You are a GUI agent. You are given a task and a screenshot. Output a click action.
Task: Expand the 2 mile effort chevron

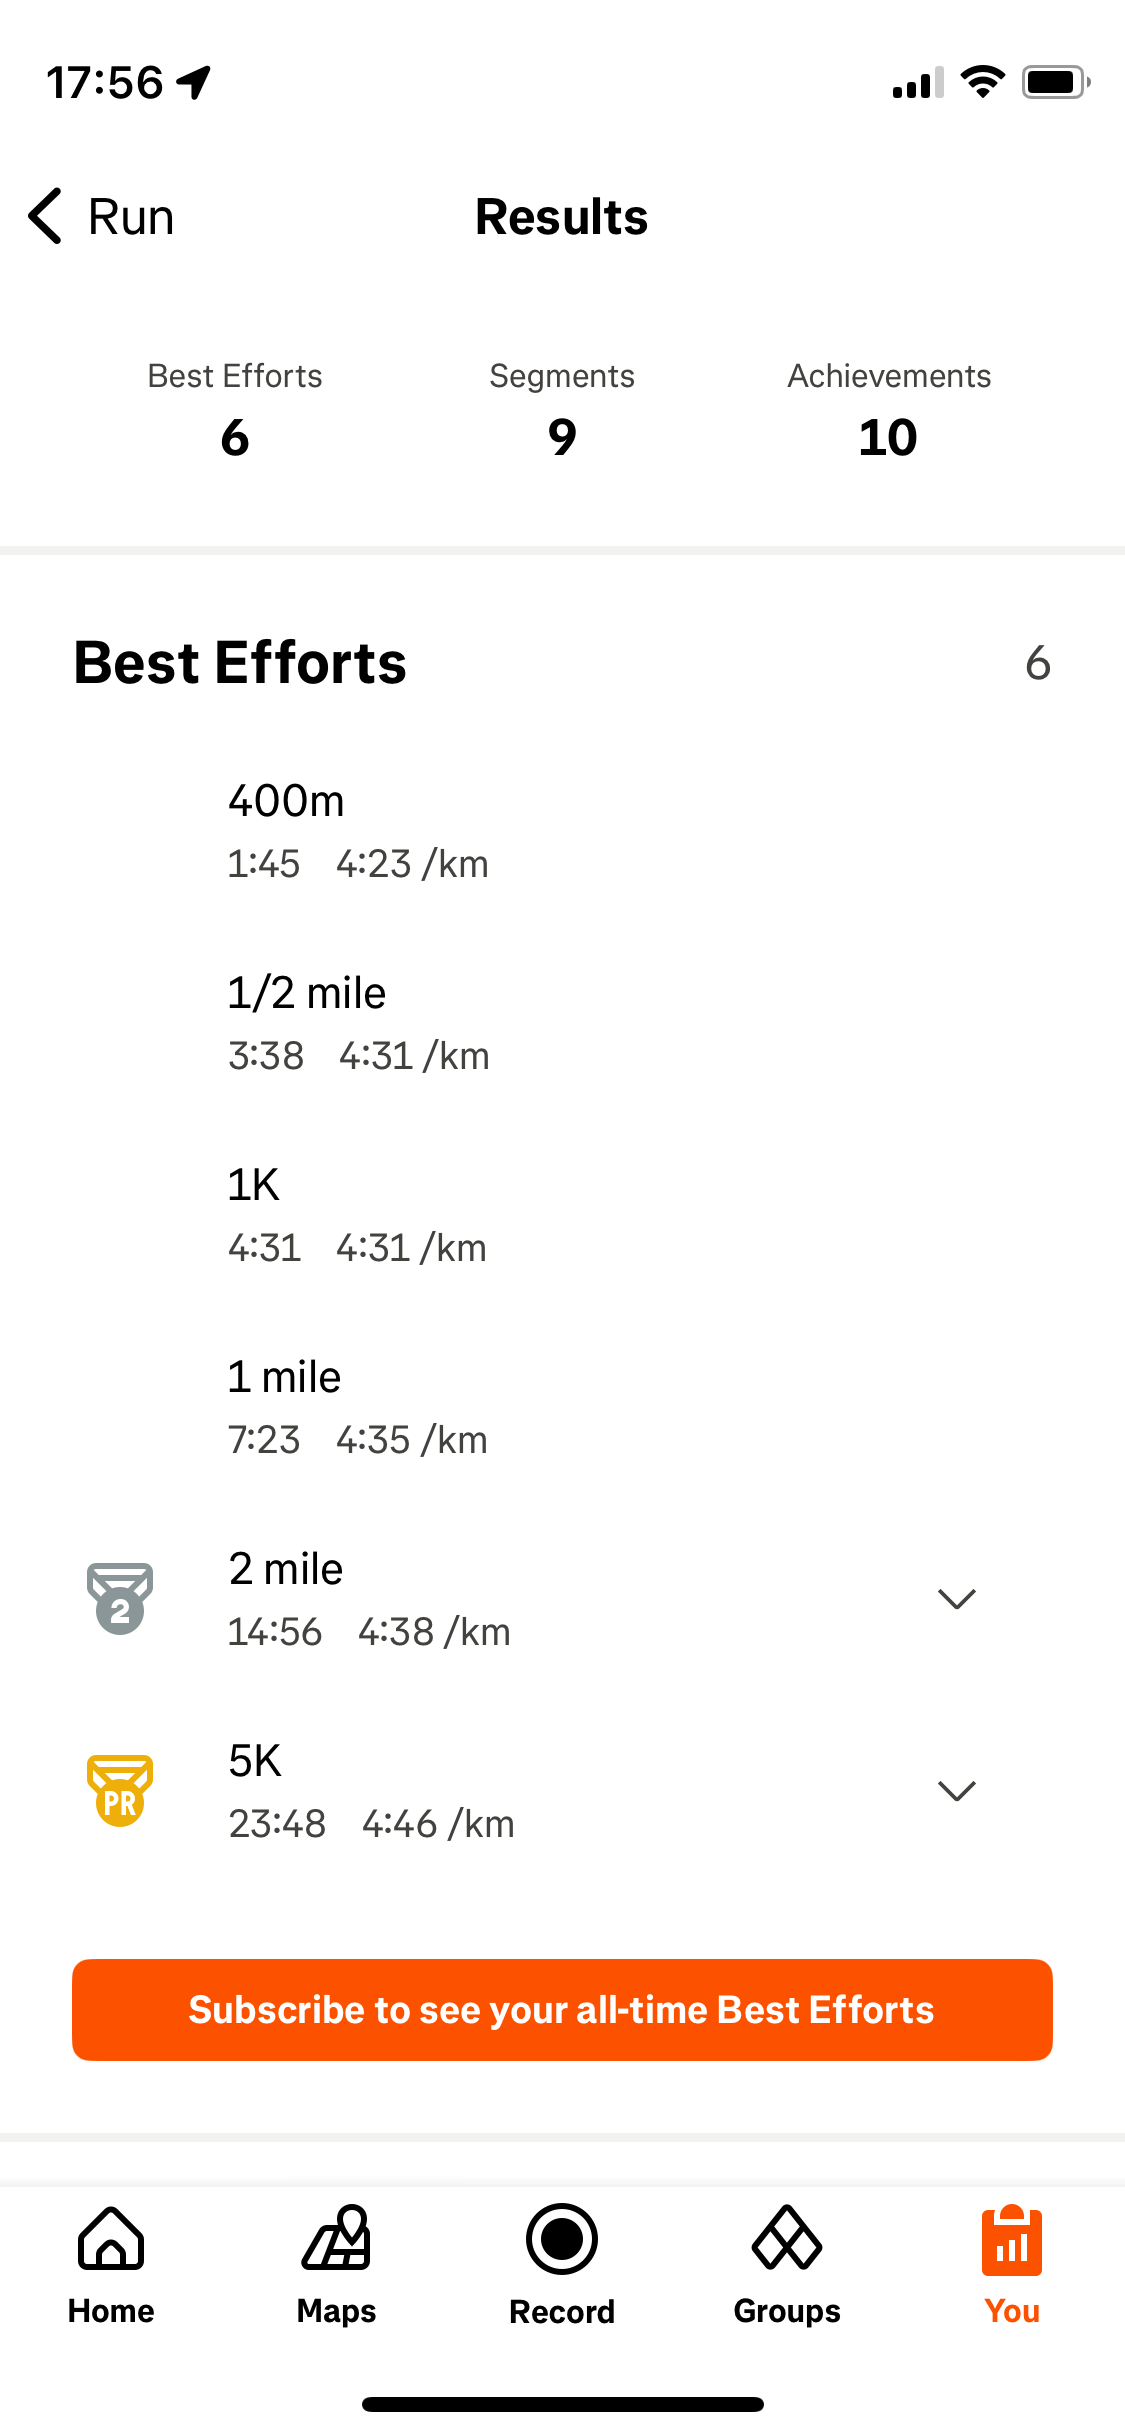[x=957, y=1599]
